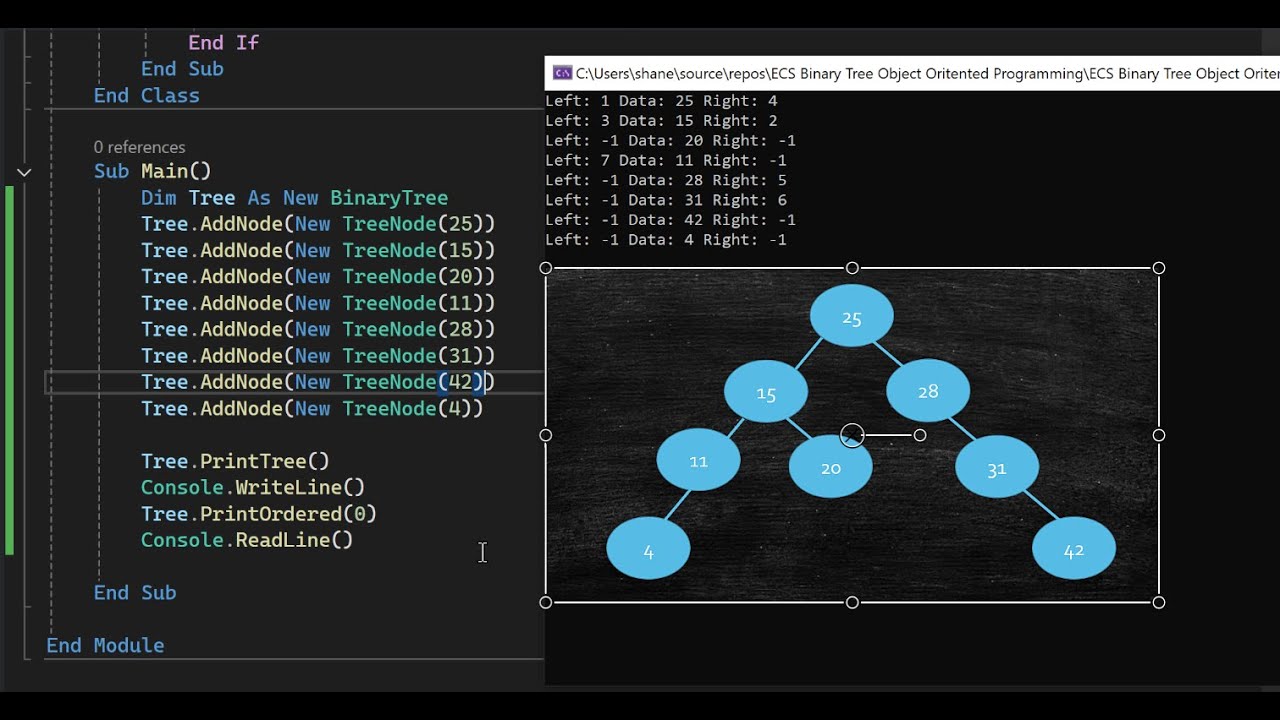Click the rotation arm end handle
This screenshot has width=1280, height=720.
[920, 435]
